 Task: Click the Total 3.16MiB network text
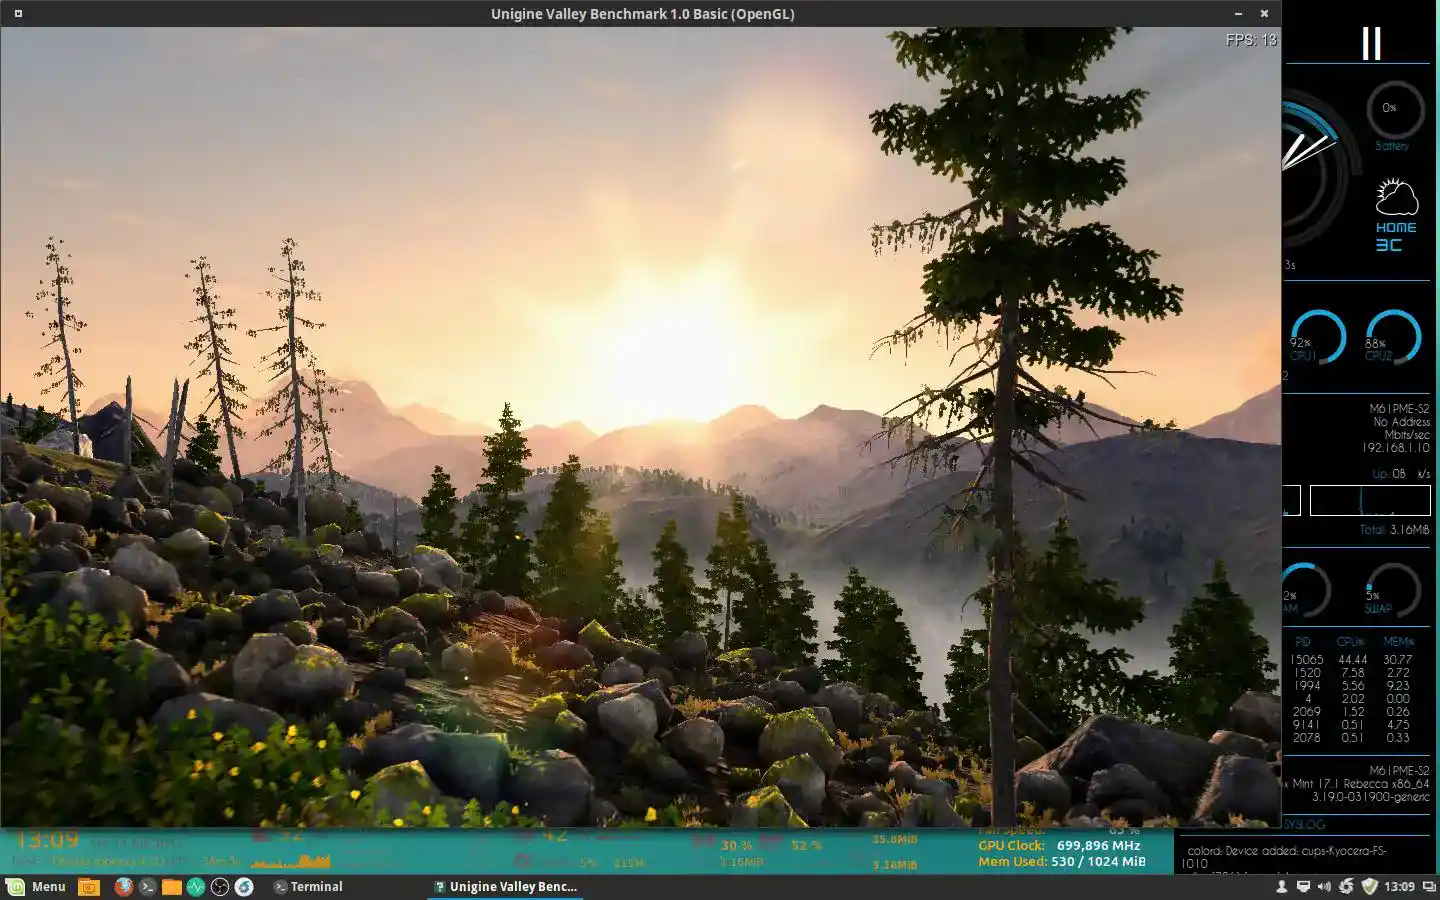(1394, 530)
